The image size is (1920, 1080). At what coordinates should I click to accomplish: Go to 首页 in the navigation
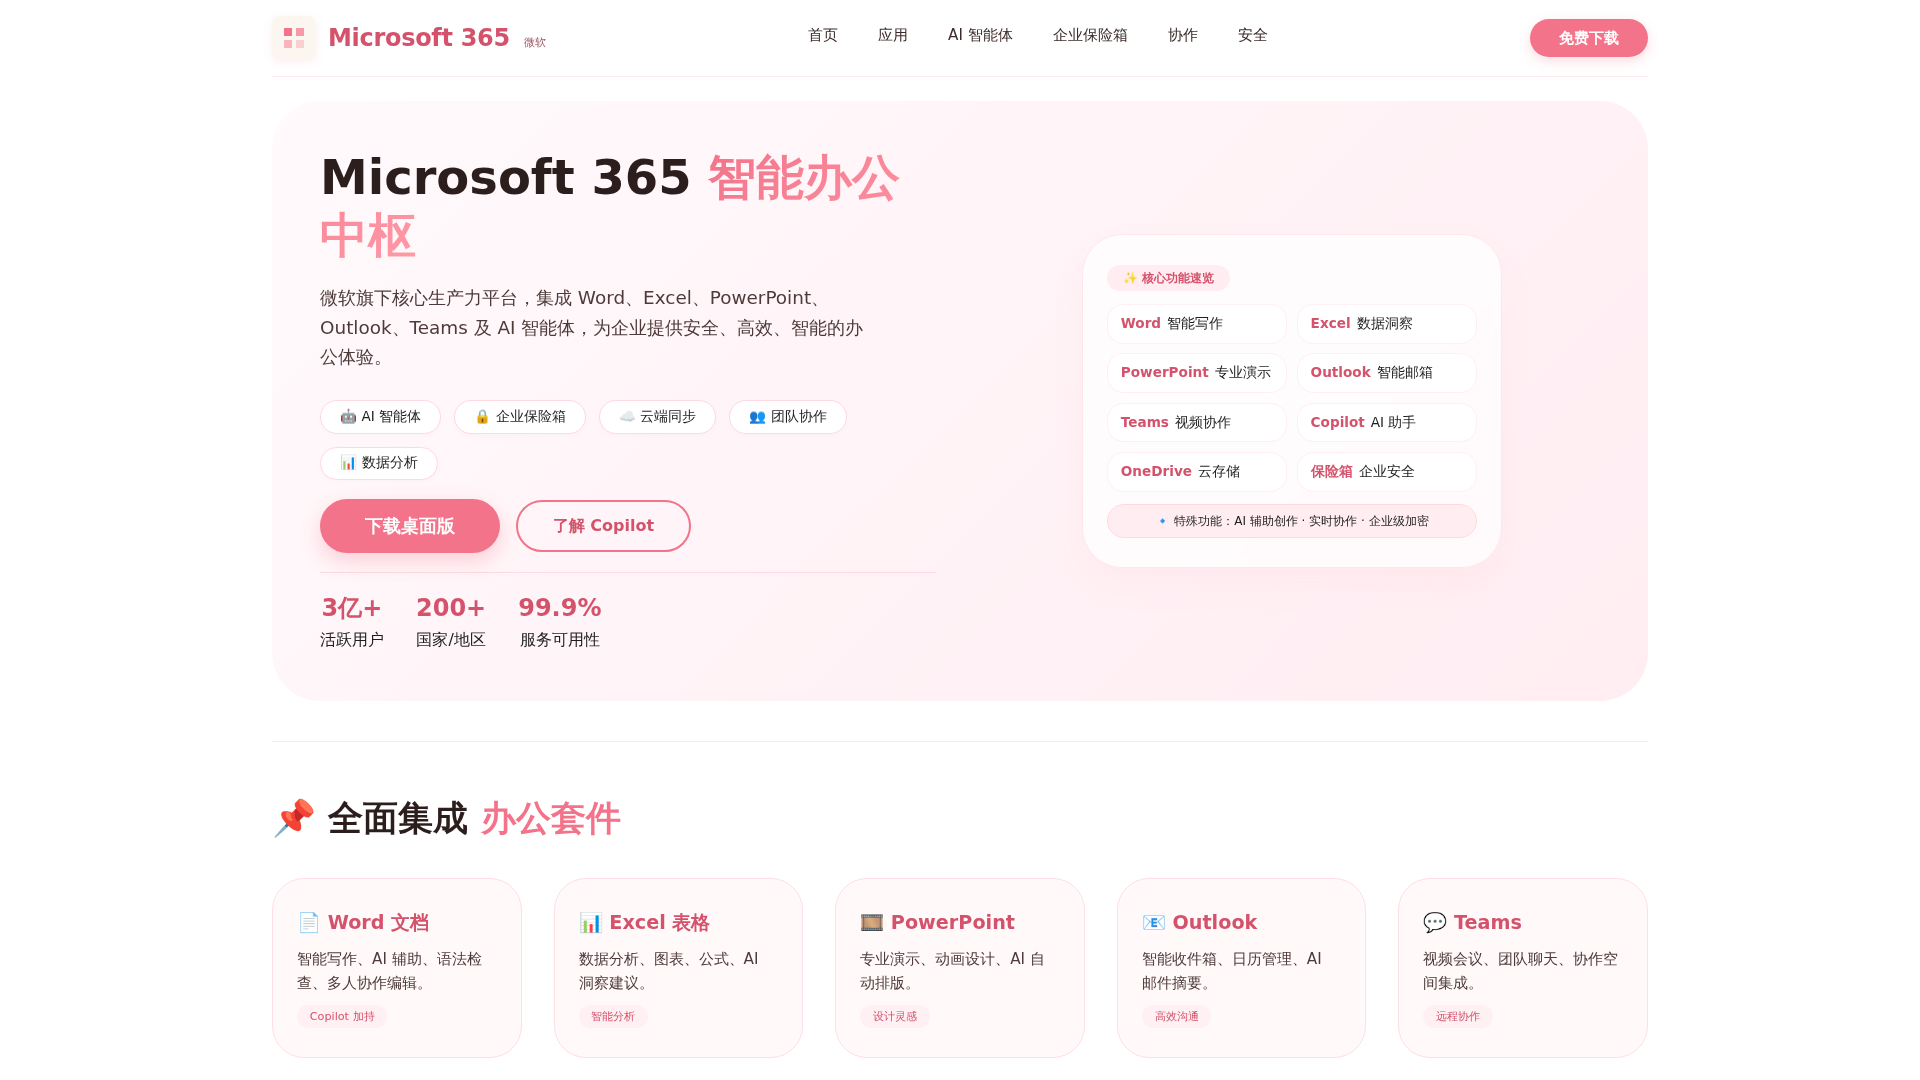coord(823,35)
